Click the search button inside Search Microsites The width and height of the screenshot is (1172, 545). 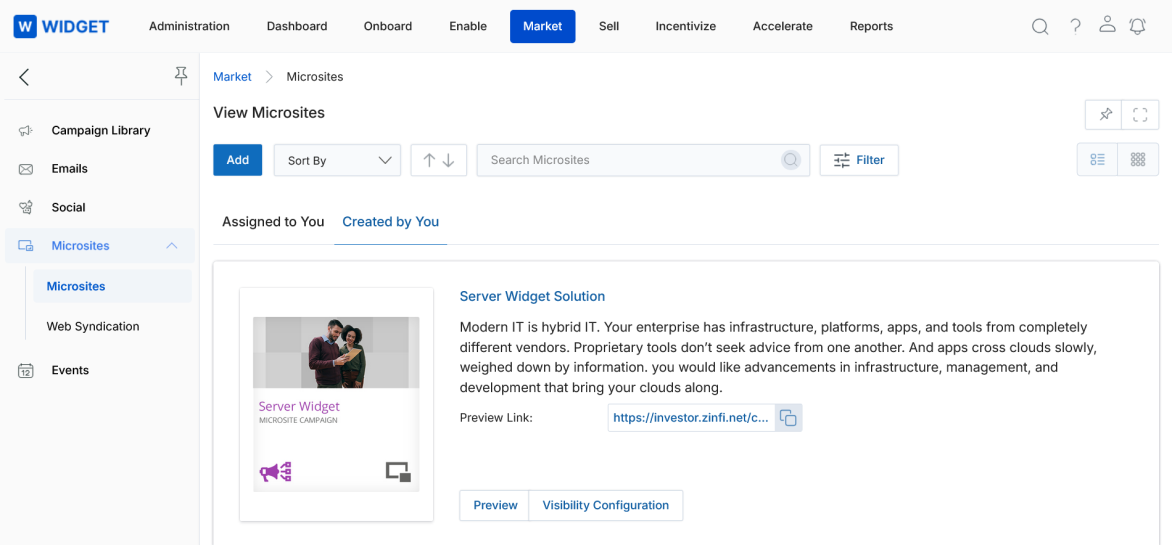coord(791,160)
